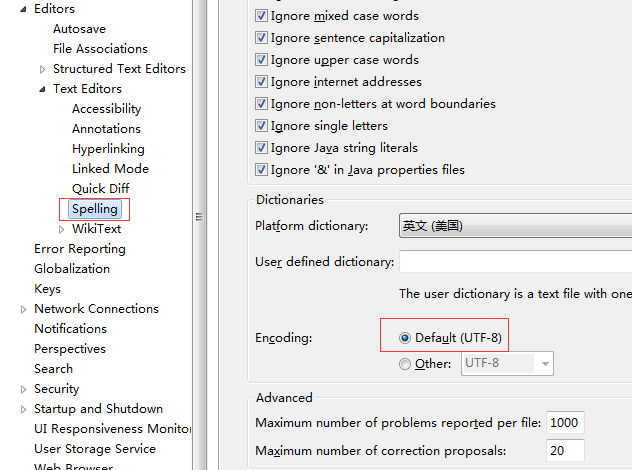Open Globalization preferences
This screenshot has width=632, height=470.
coord(72,269)
